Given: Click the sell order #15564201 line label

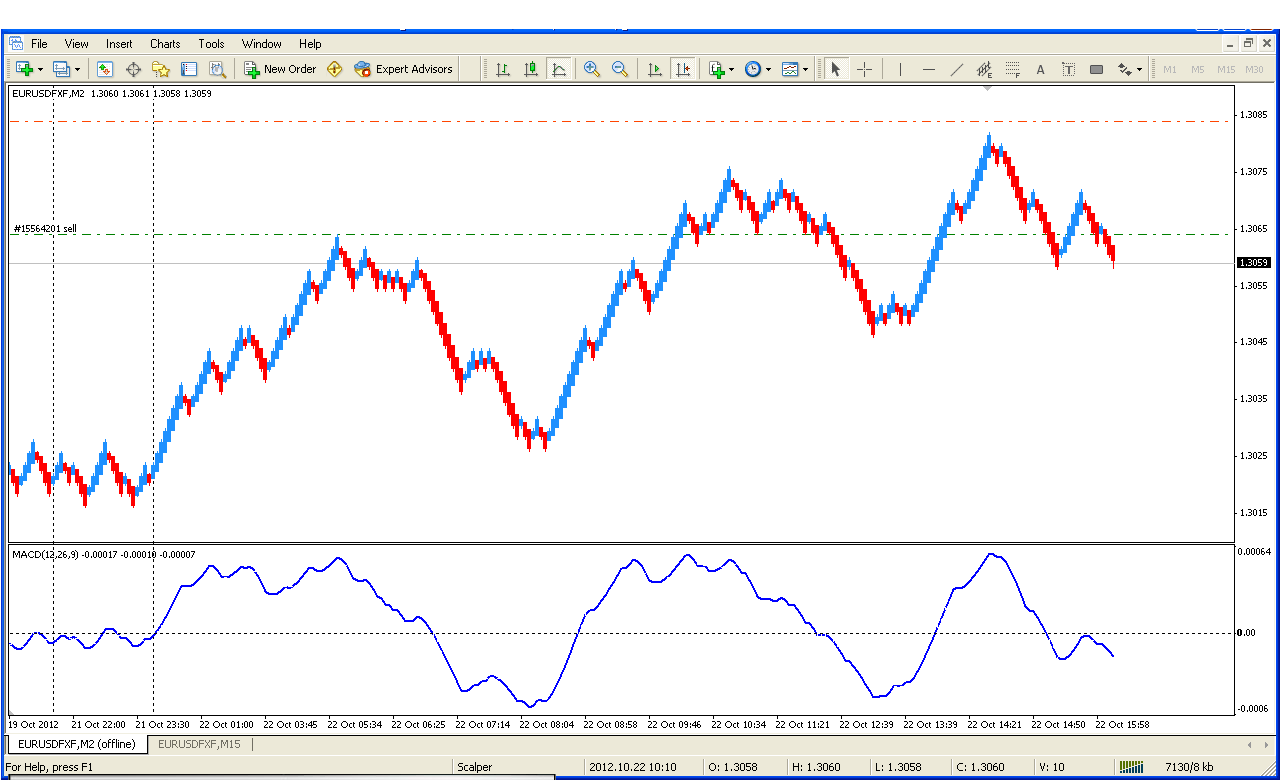Looking at the screenshot, I should click(45, 229).
